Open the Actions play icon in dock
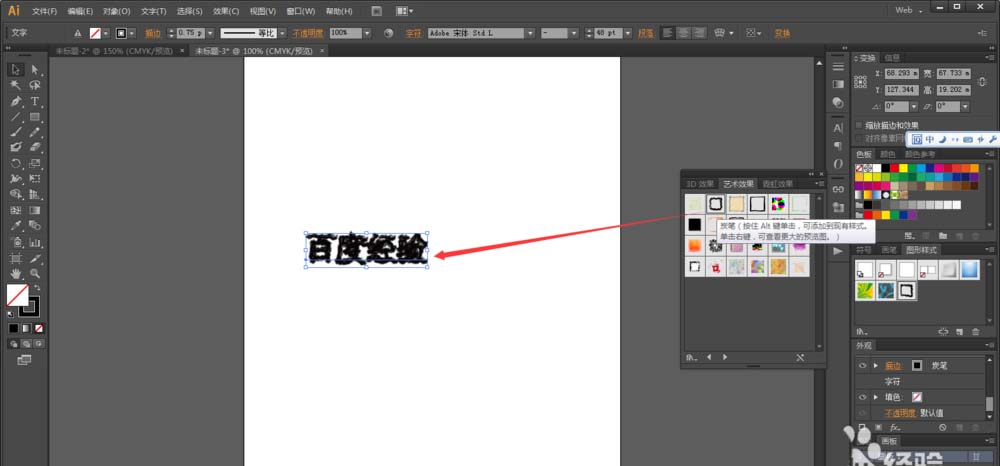This screenshot has width=1000, height=466. pos(838,251)
